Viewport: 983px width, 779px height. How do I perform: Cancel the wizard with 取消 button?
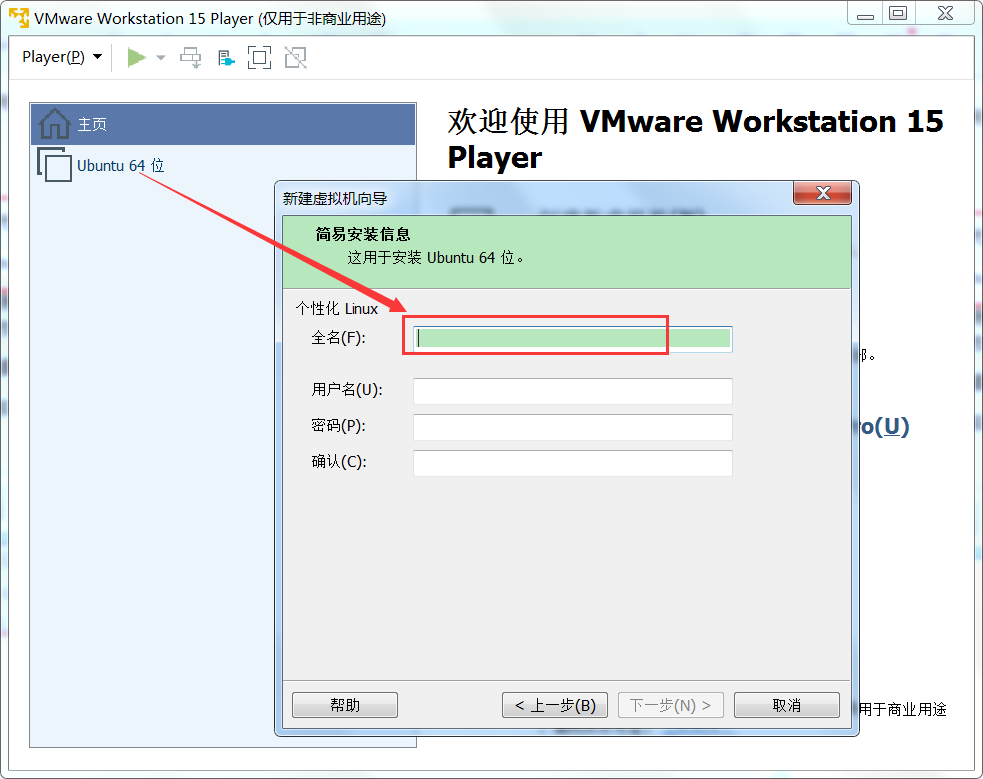(786, 705)
